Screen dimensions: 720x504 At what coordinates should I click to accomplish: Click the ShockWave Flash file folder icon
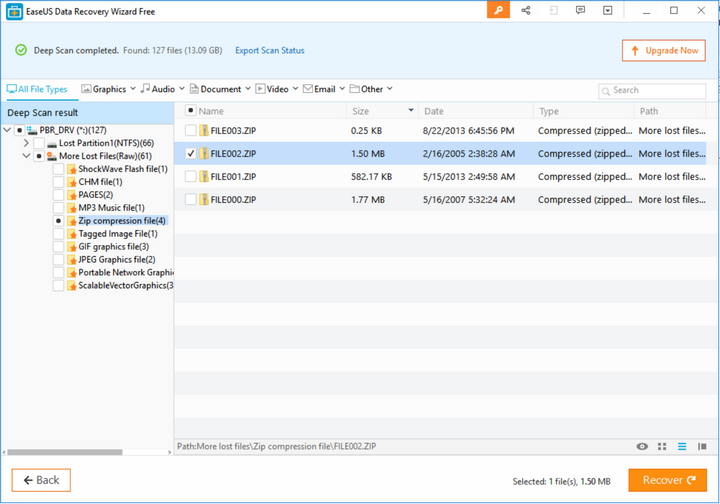(x=72, y=169)
